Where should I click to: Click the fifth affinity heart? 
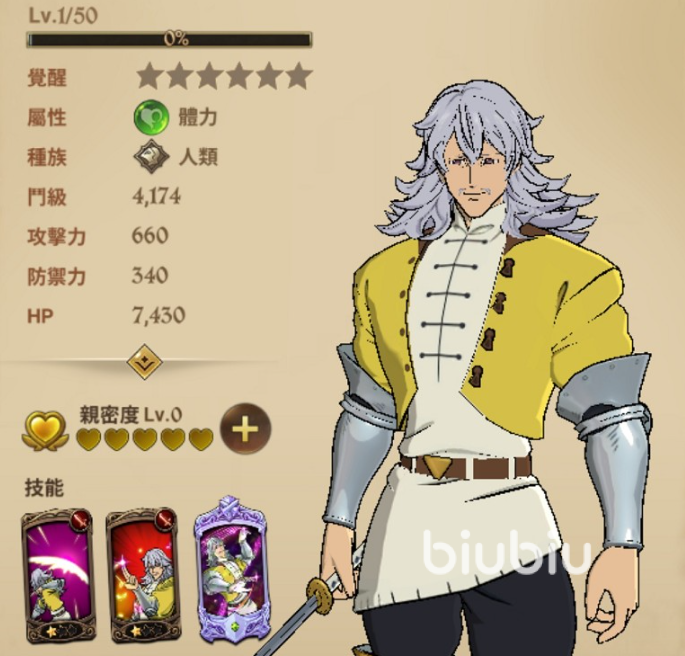point(201,438)
